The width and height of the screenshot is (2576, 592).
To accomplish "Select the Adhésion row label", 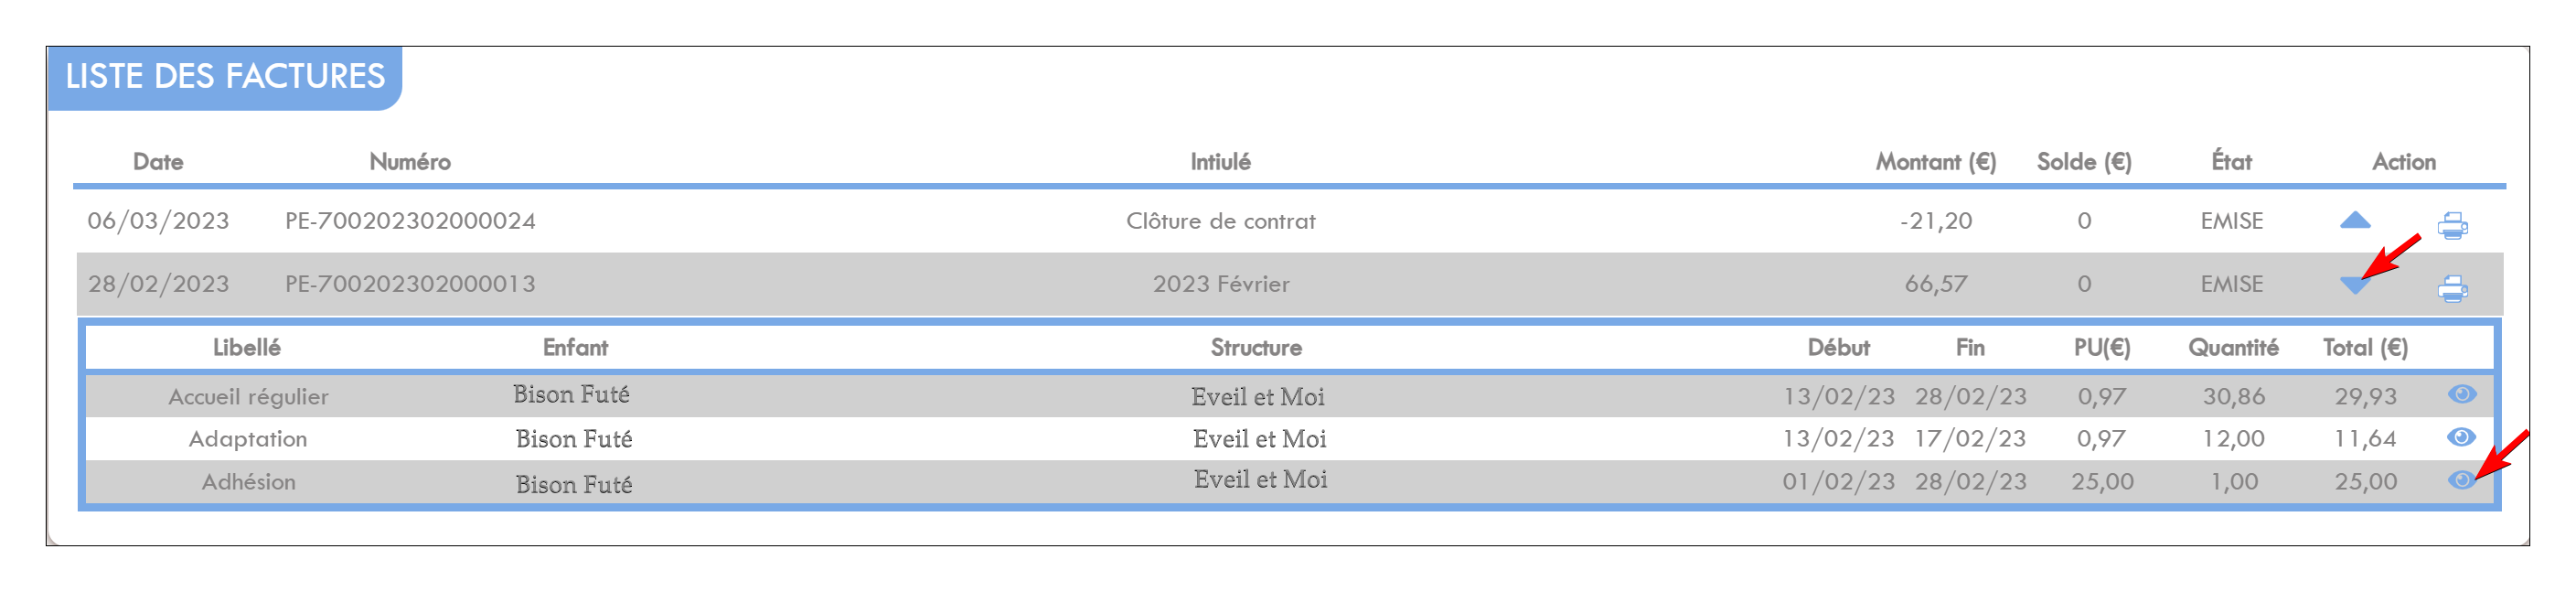I will click(248, 482).
